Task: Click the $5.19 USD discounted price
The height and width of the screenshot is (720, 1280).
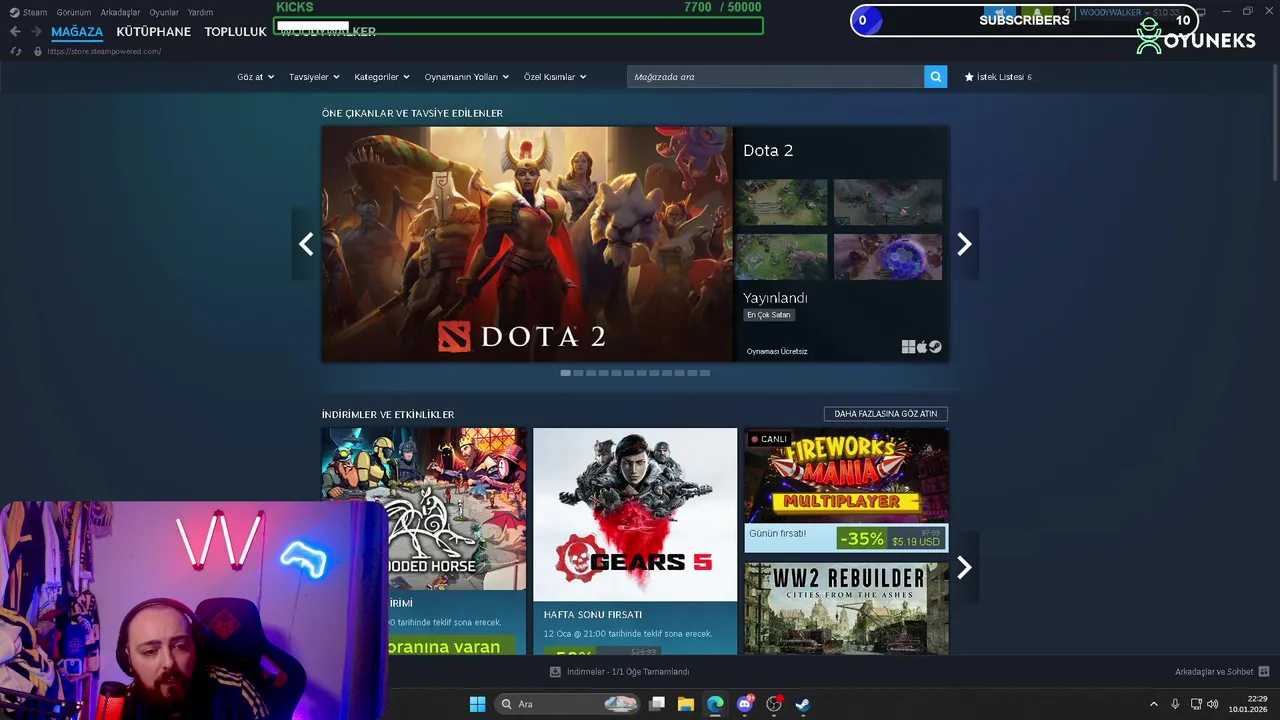Action: click(x=916, y=541)
